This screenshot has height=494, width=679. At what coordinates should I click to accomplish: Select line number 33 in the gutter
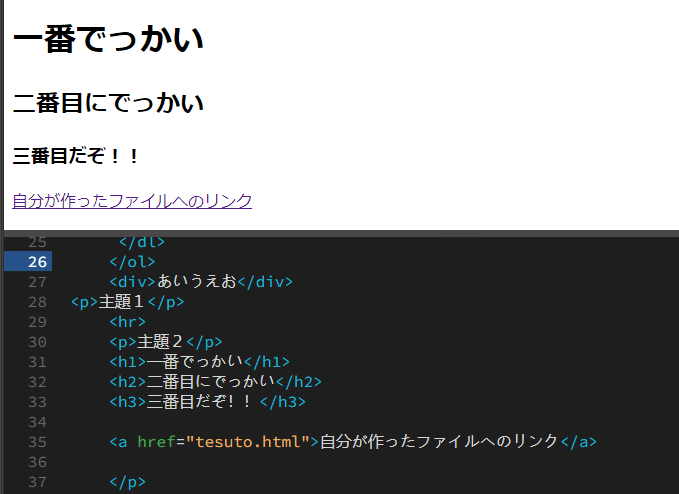coord(37,402)
